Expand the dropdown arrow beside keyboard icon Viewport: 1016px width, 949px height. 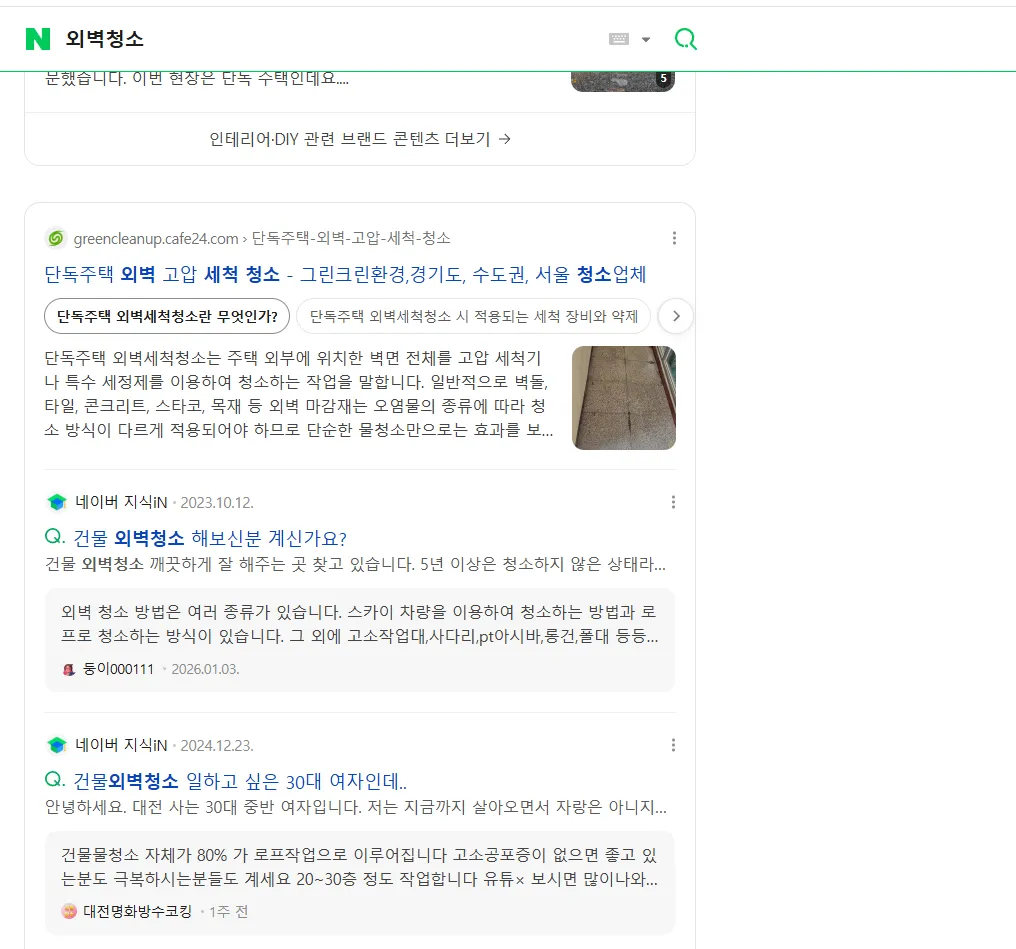click(x=645, y=40)
